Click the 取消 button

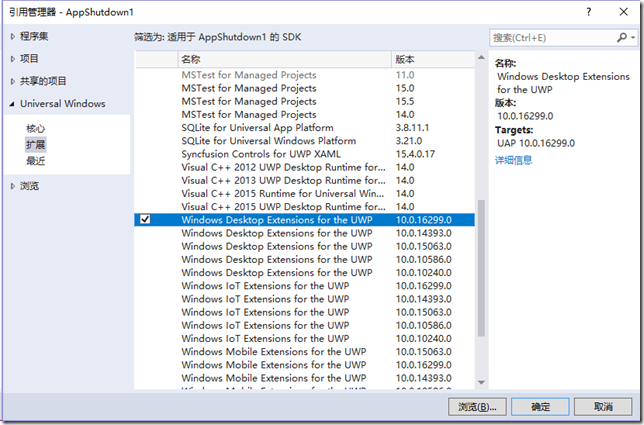603,407
